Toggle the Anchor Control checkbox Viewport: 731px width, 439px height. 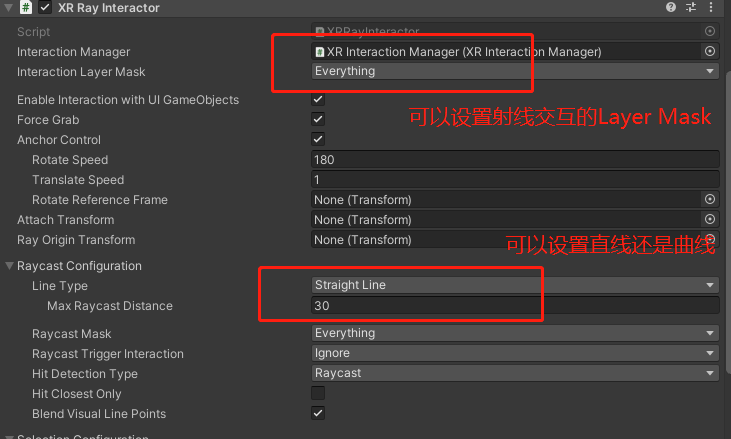point(318,139)
